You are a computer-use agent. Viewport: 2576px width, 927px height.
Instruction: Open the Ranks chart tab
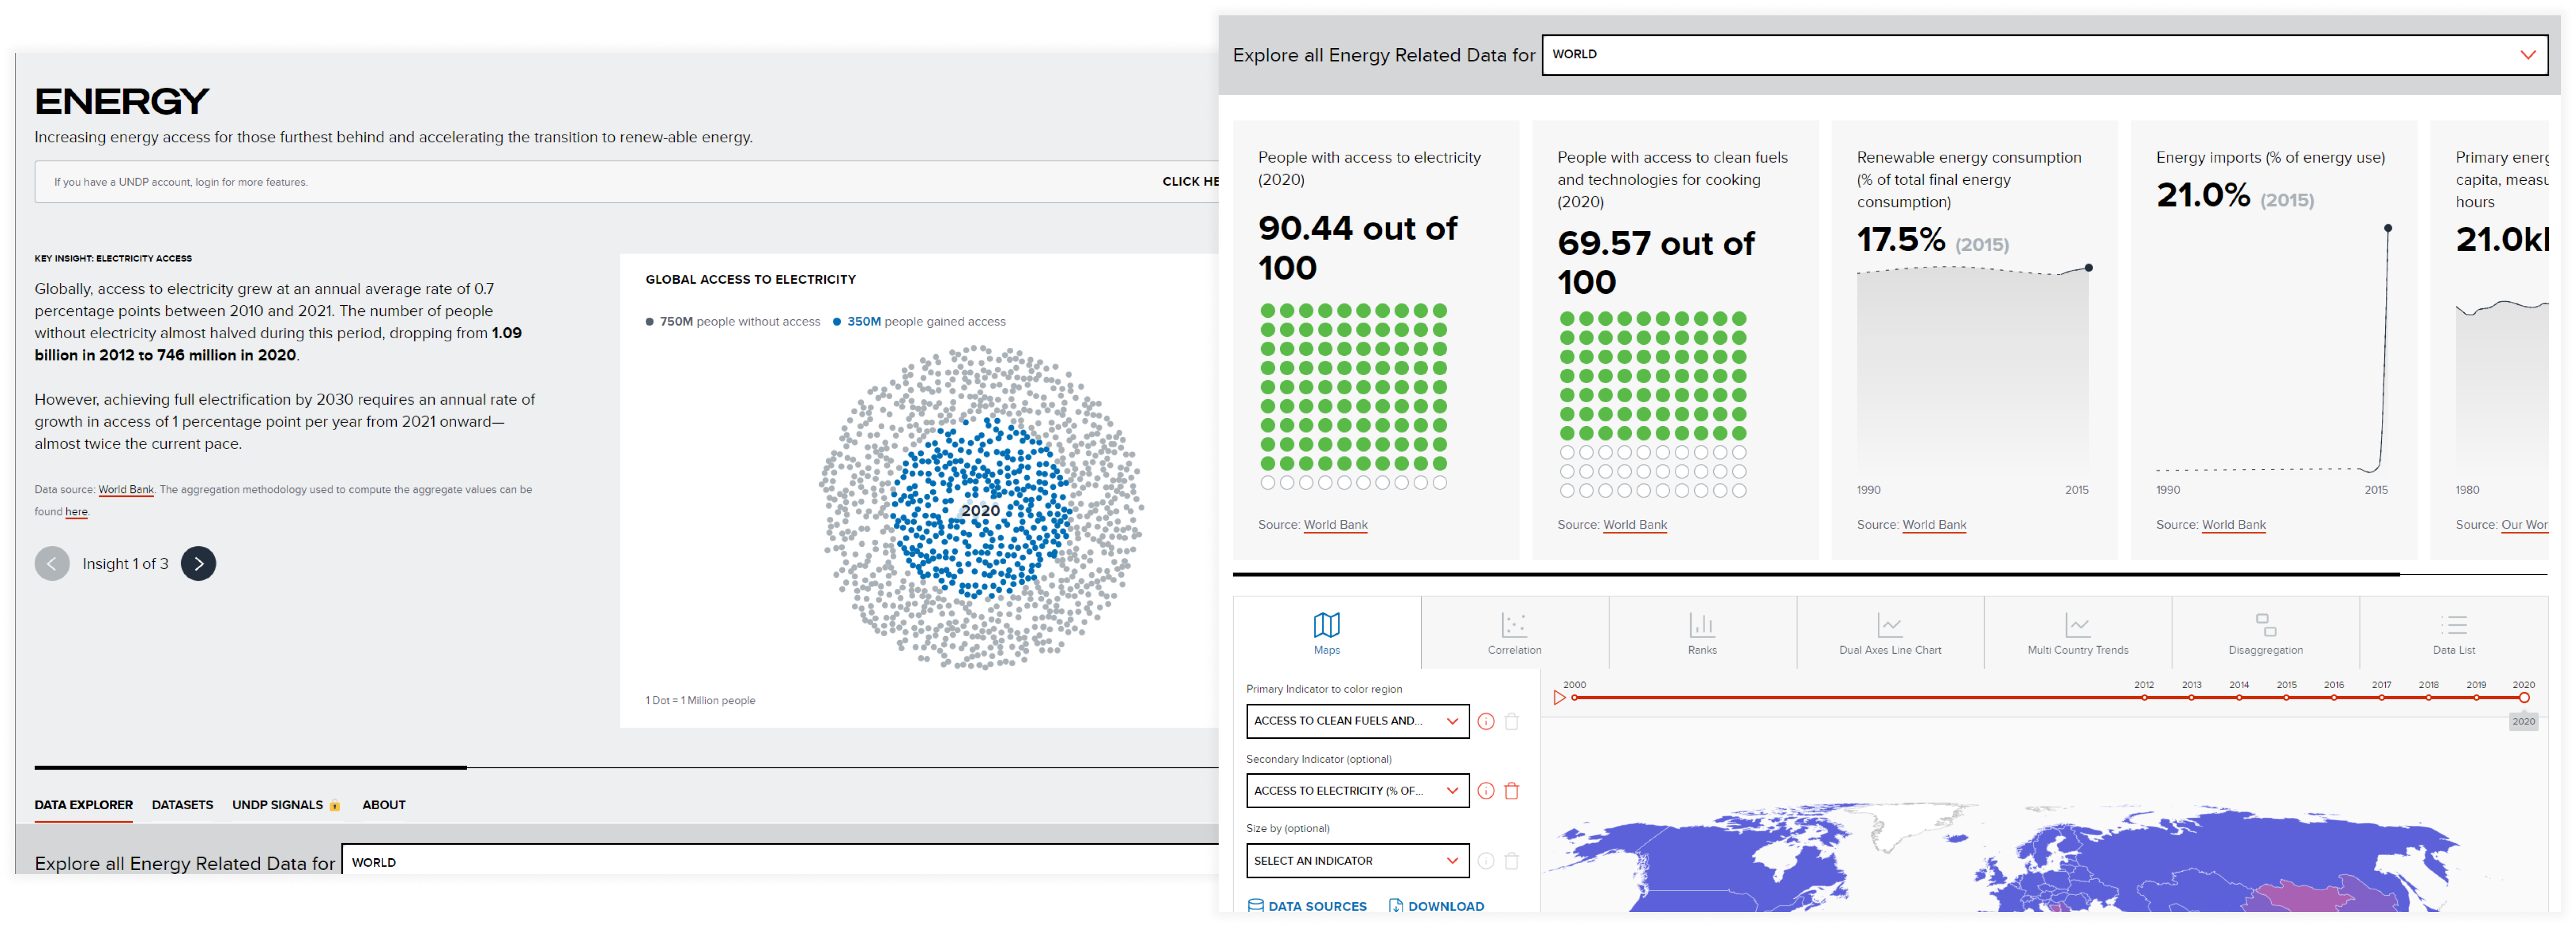tap(1702, 633)
